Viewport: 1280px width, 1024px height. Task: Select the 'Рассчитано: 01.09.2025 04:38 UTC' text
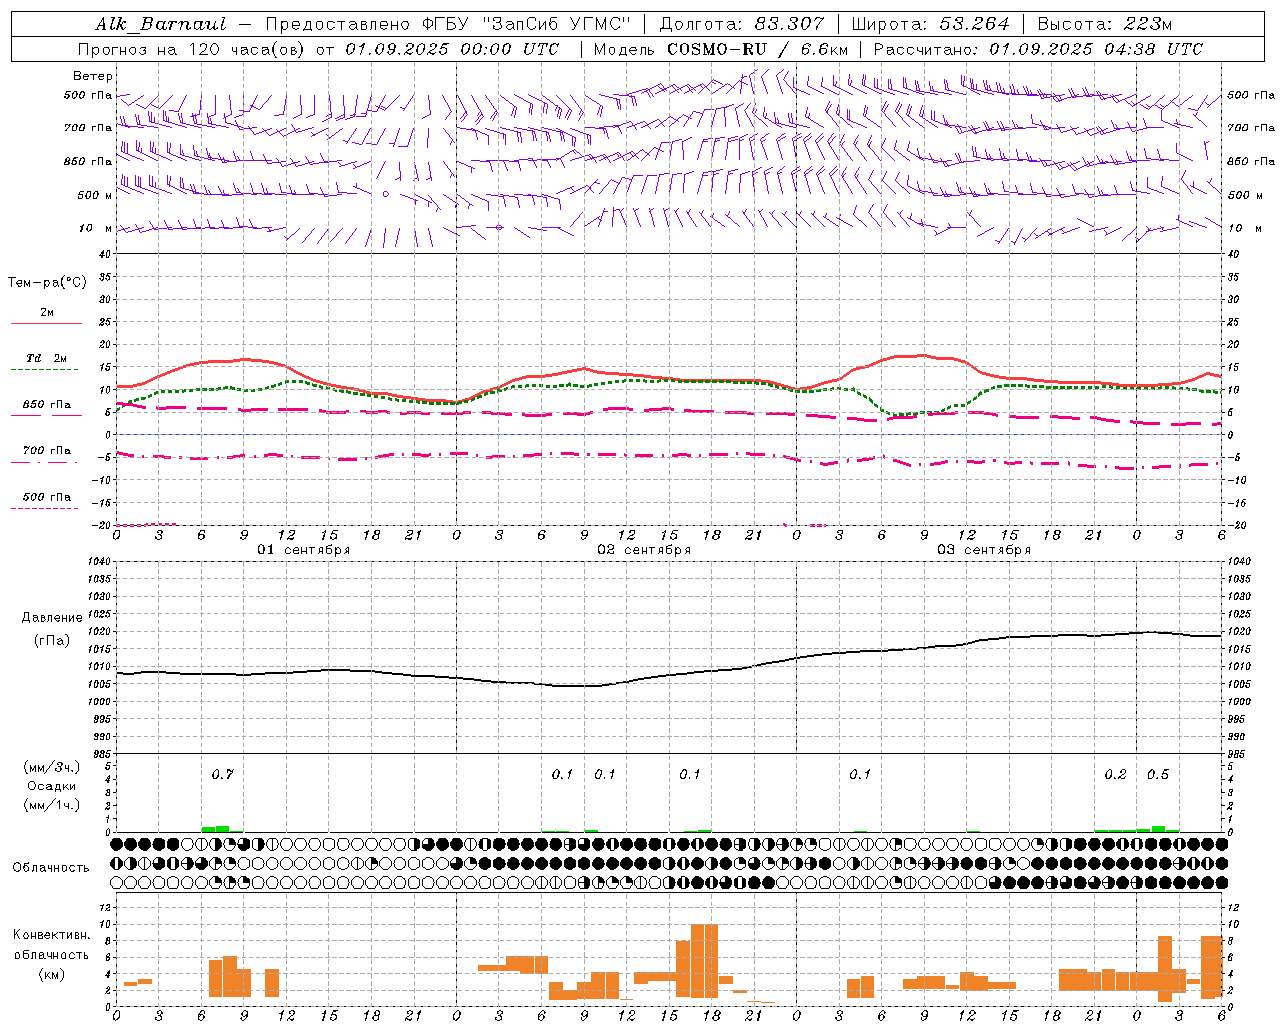click(x=1038, y=49)
